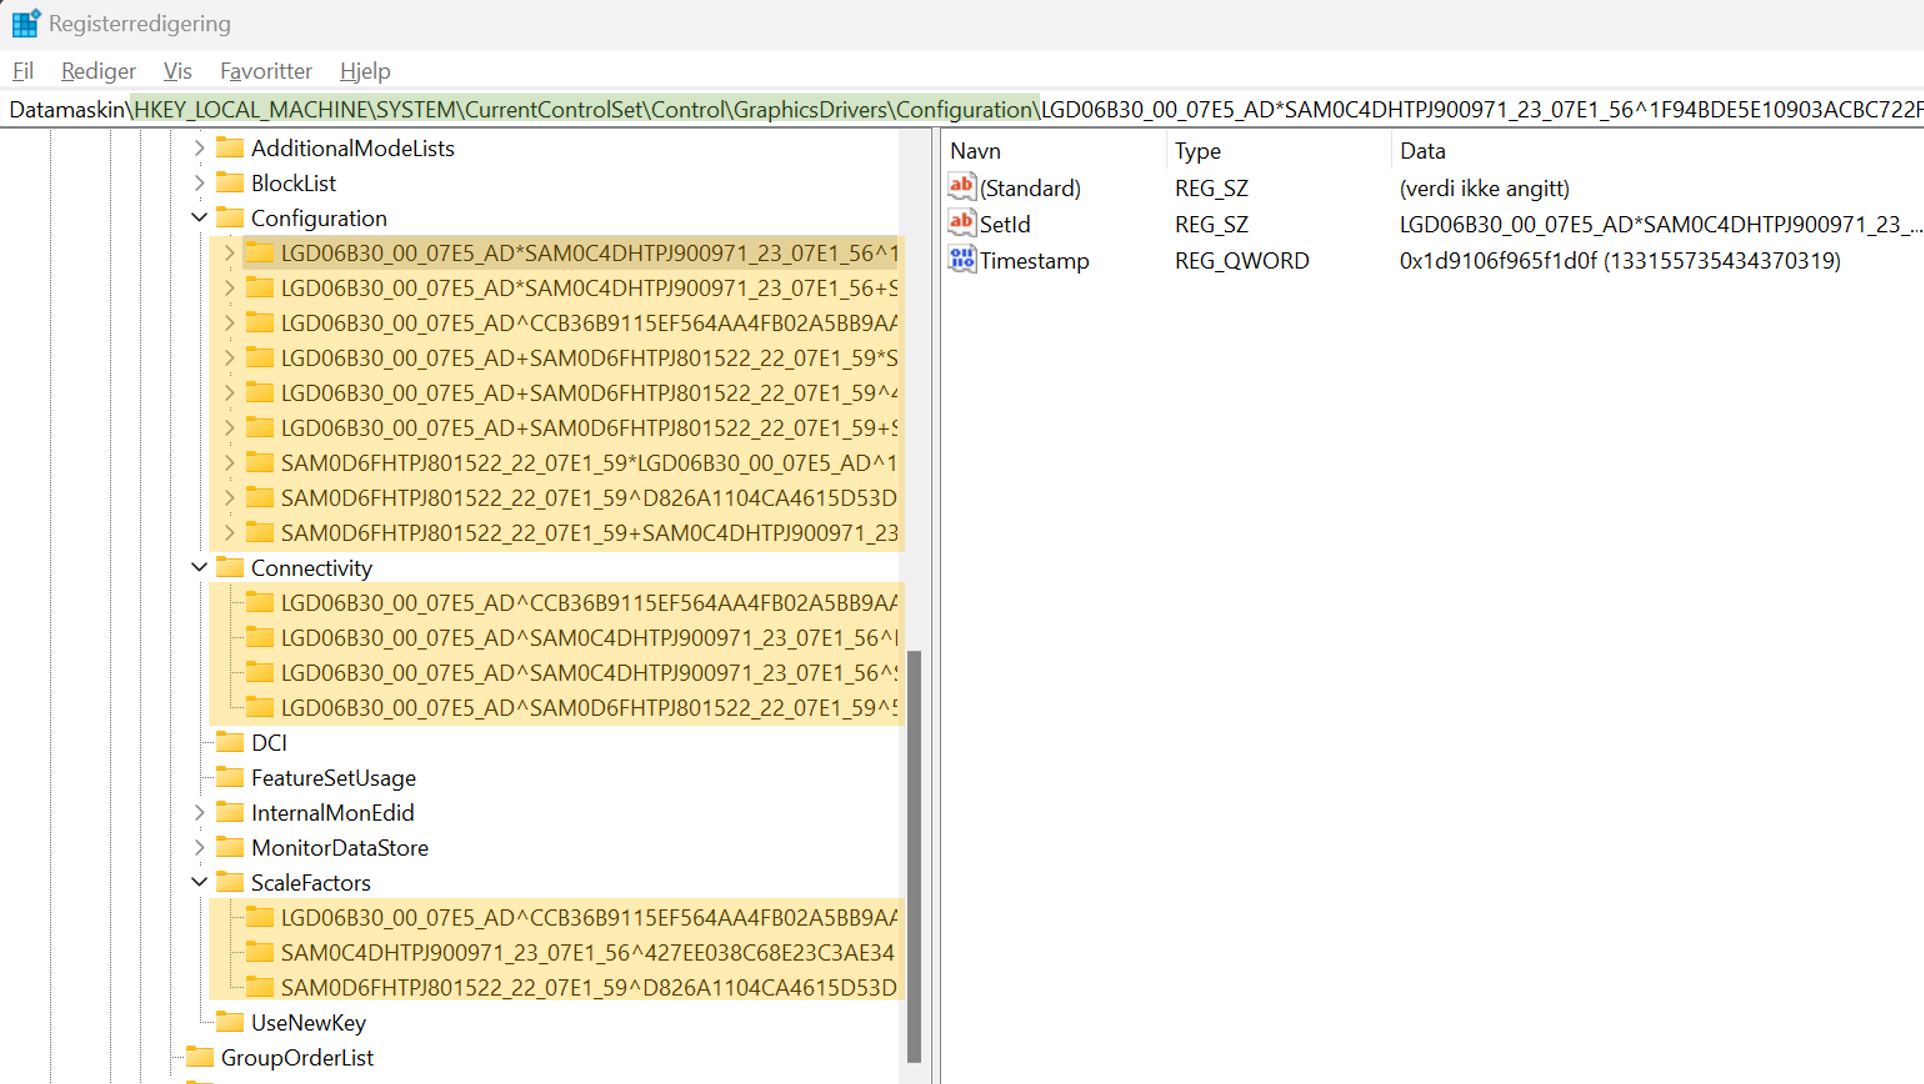The width and height of the screenshot is (1924, 1084).
Task: Click the BlockList folder icon
Action: (230, 183)
